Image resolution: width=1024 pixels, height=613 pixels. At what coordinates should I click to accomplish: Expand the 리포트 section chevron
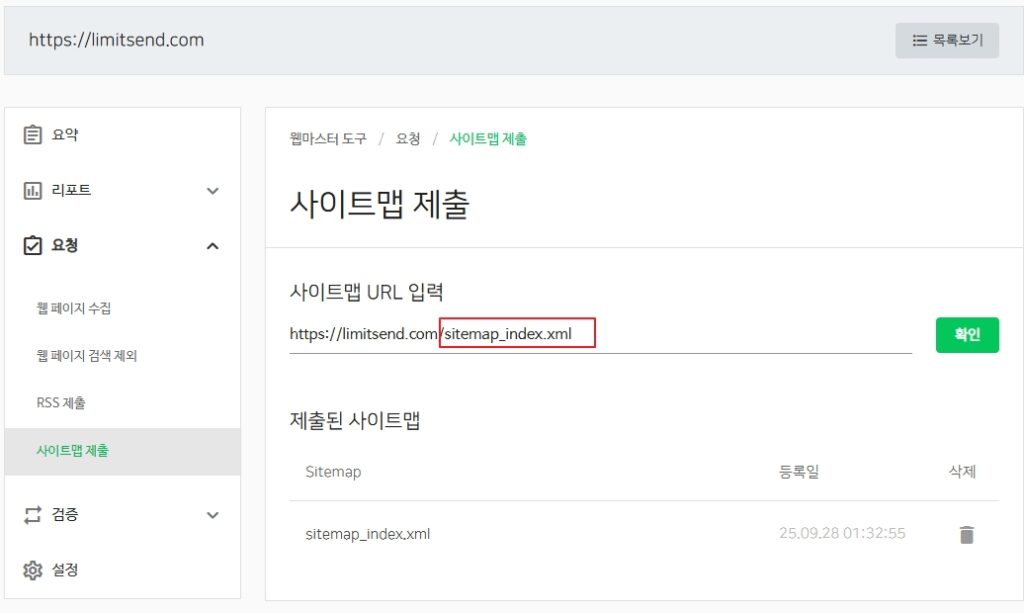(212, 191)
